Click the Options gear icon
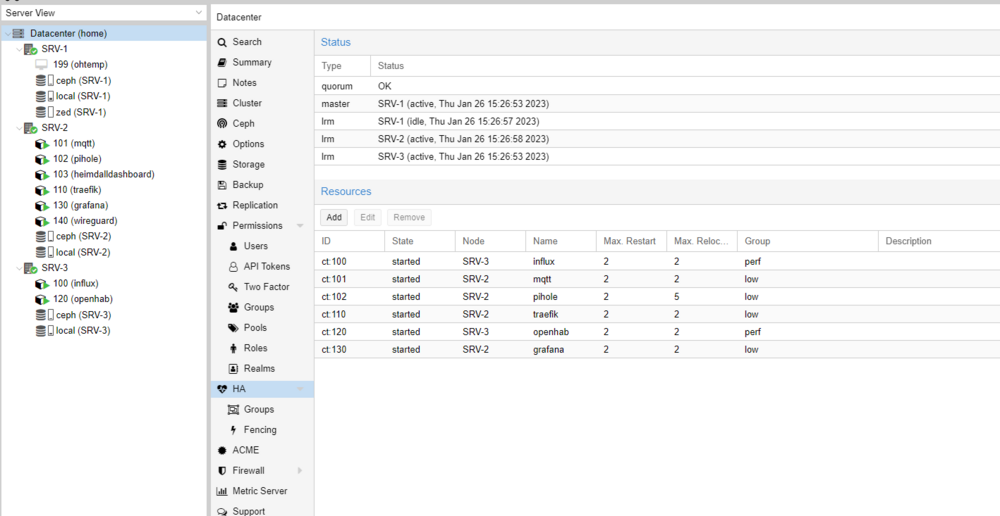Image resolution: width=1000 pixels, height=516 pixels. point(222,144)
